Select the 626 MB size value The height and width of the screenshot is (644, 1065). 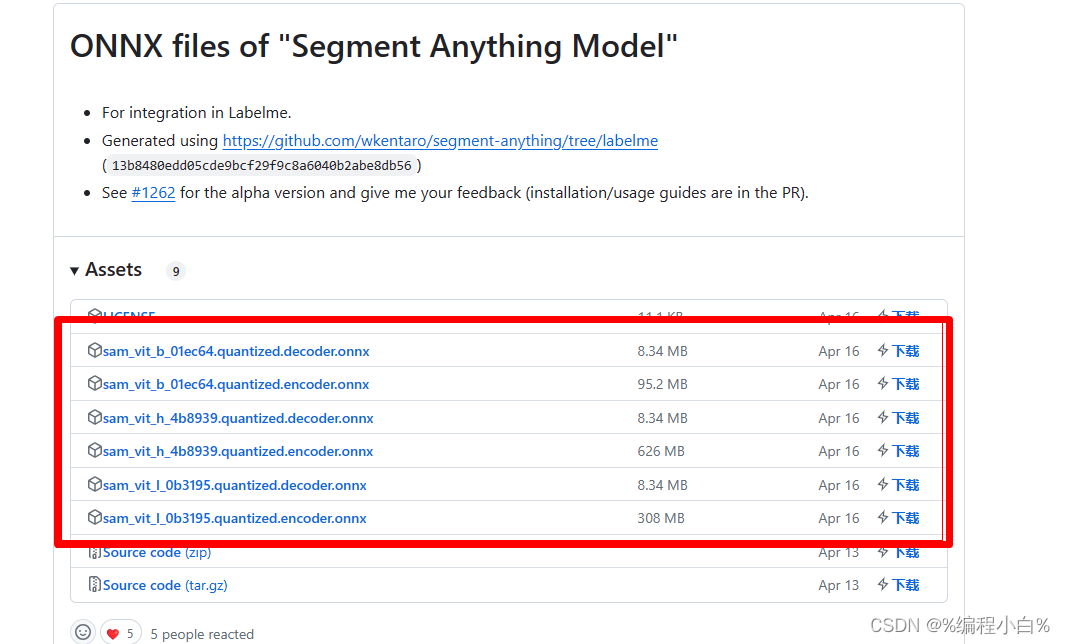pyautogui.click(x=661, y=452)
